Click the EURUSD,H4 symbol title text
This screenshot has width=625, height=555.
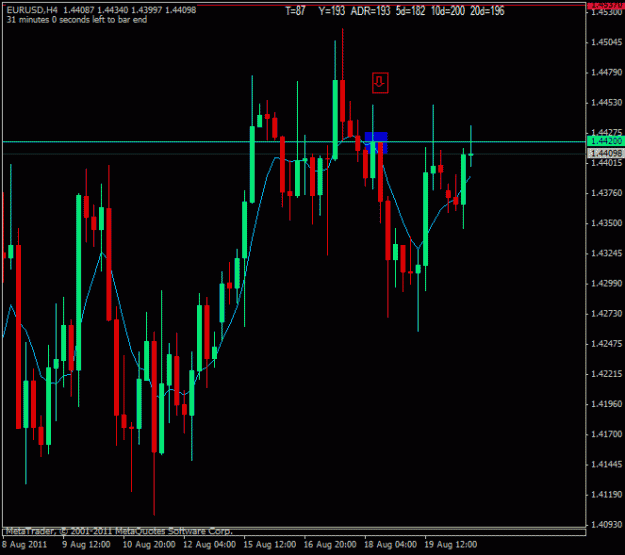32,10
